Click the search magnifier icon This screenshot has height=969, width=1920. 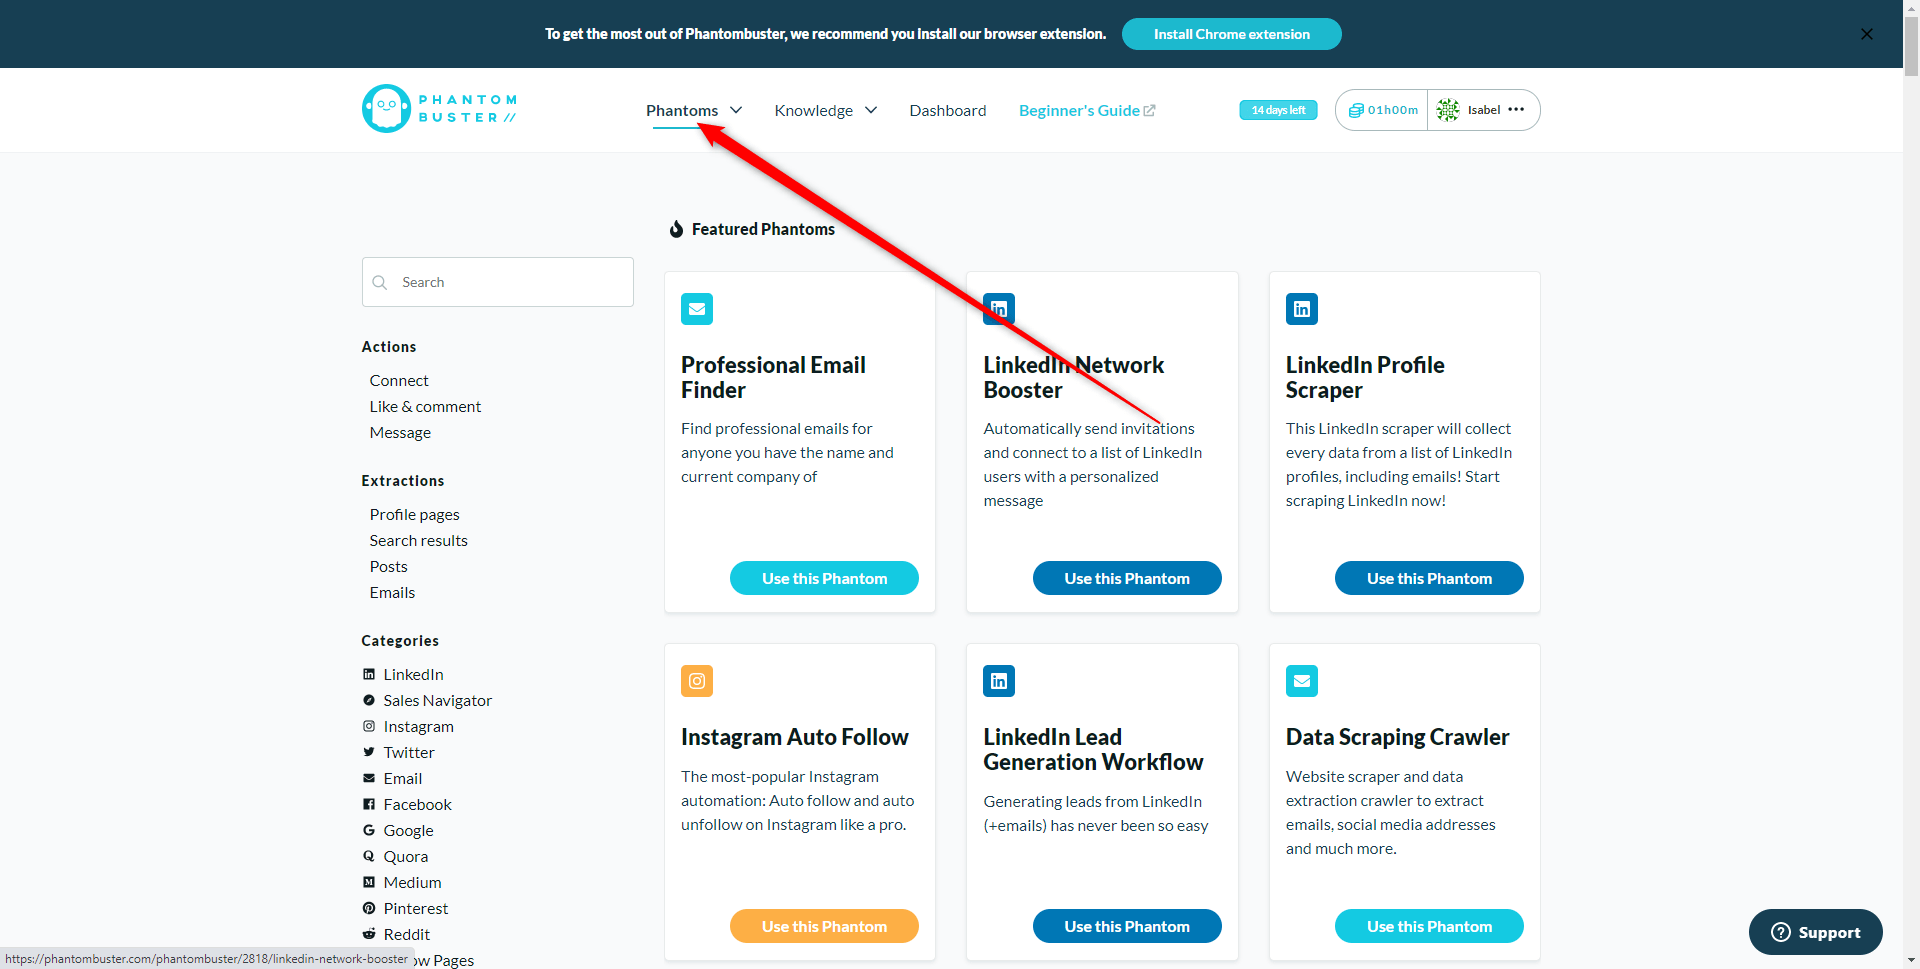click(x=380, y=282)
